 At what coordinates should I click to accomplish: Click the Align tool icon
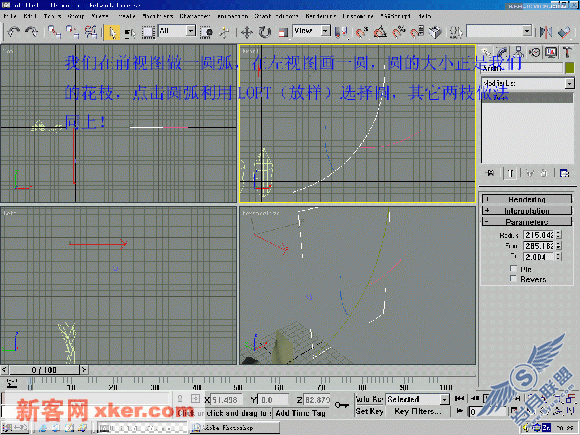(564, 32)
